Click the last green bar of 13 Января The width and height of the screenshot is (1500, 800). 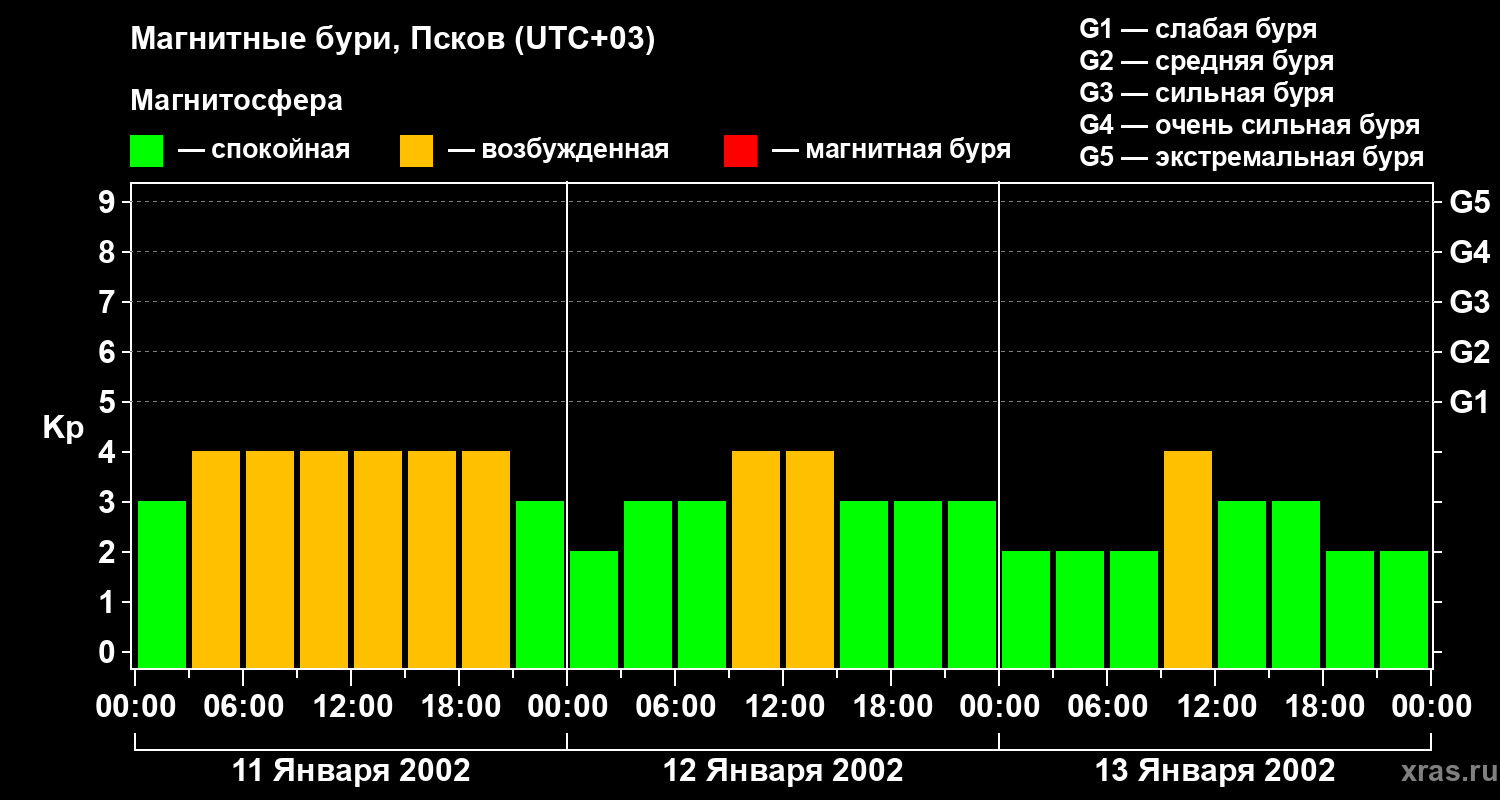tap(1404, 609)
